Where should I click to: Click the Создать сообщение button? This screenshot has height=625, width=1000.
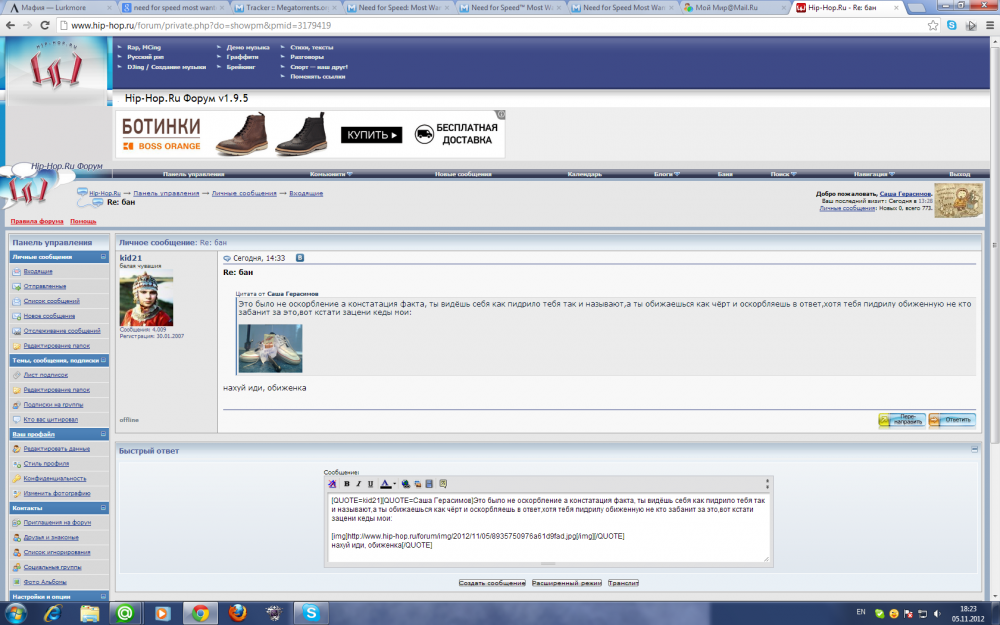492,582
